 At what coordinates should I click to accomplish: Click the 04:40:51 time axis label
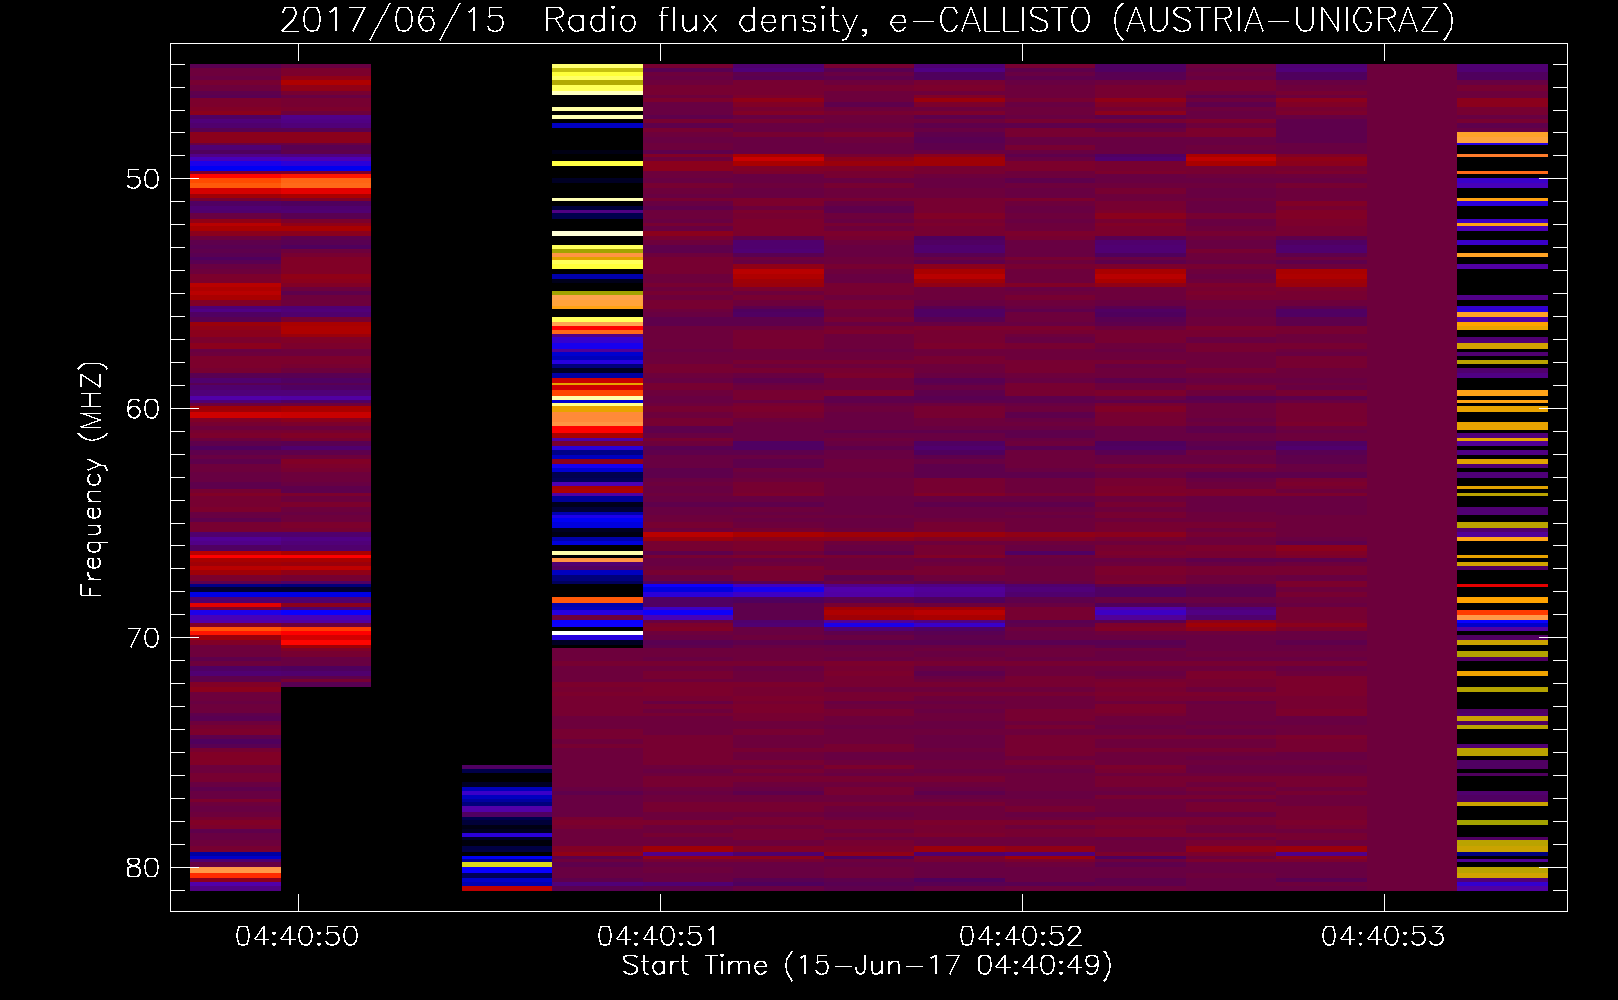(658, 936)
